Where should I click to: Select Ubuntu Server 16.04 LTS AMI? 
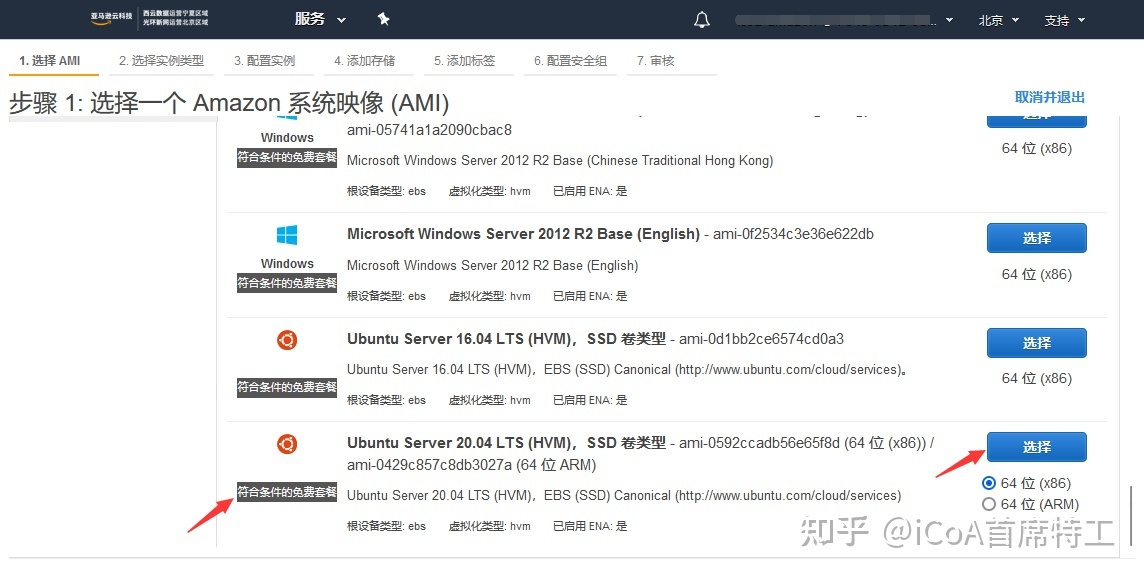[x=1037, y=343]
